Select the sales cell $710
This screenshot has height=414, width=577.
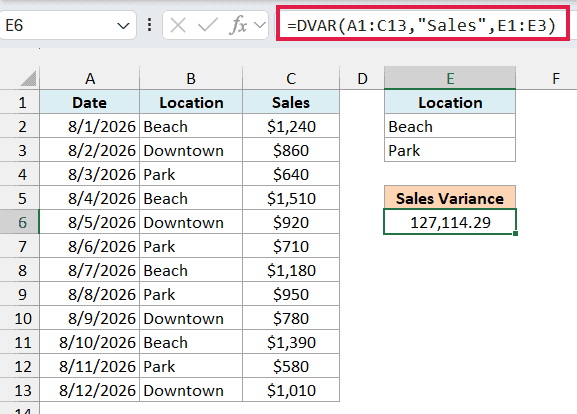[291, 246]
